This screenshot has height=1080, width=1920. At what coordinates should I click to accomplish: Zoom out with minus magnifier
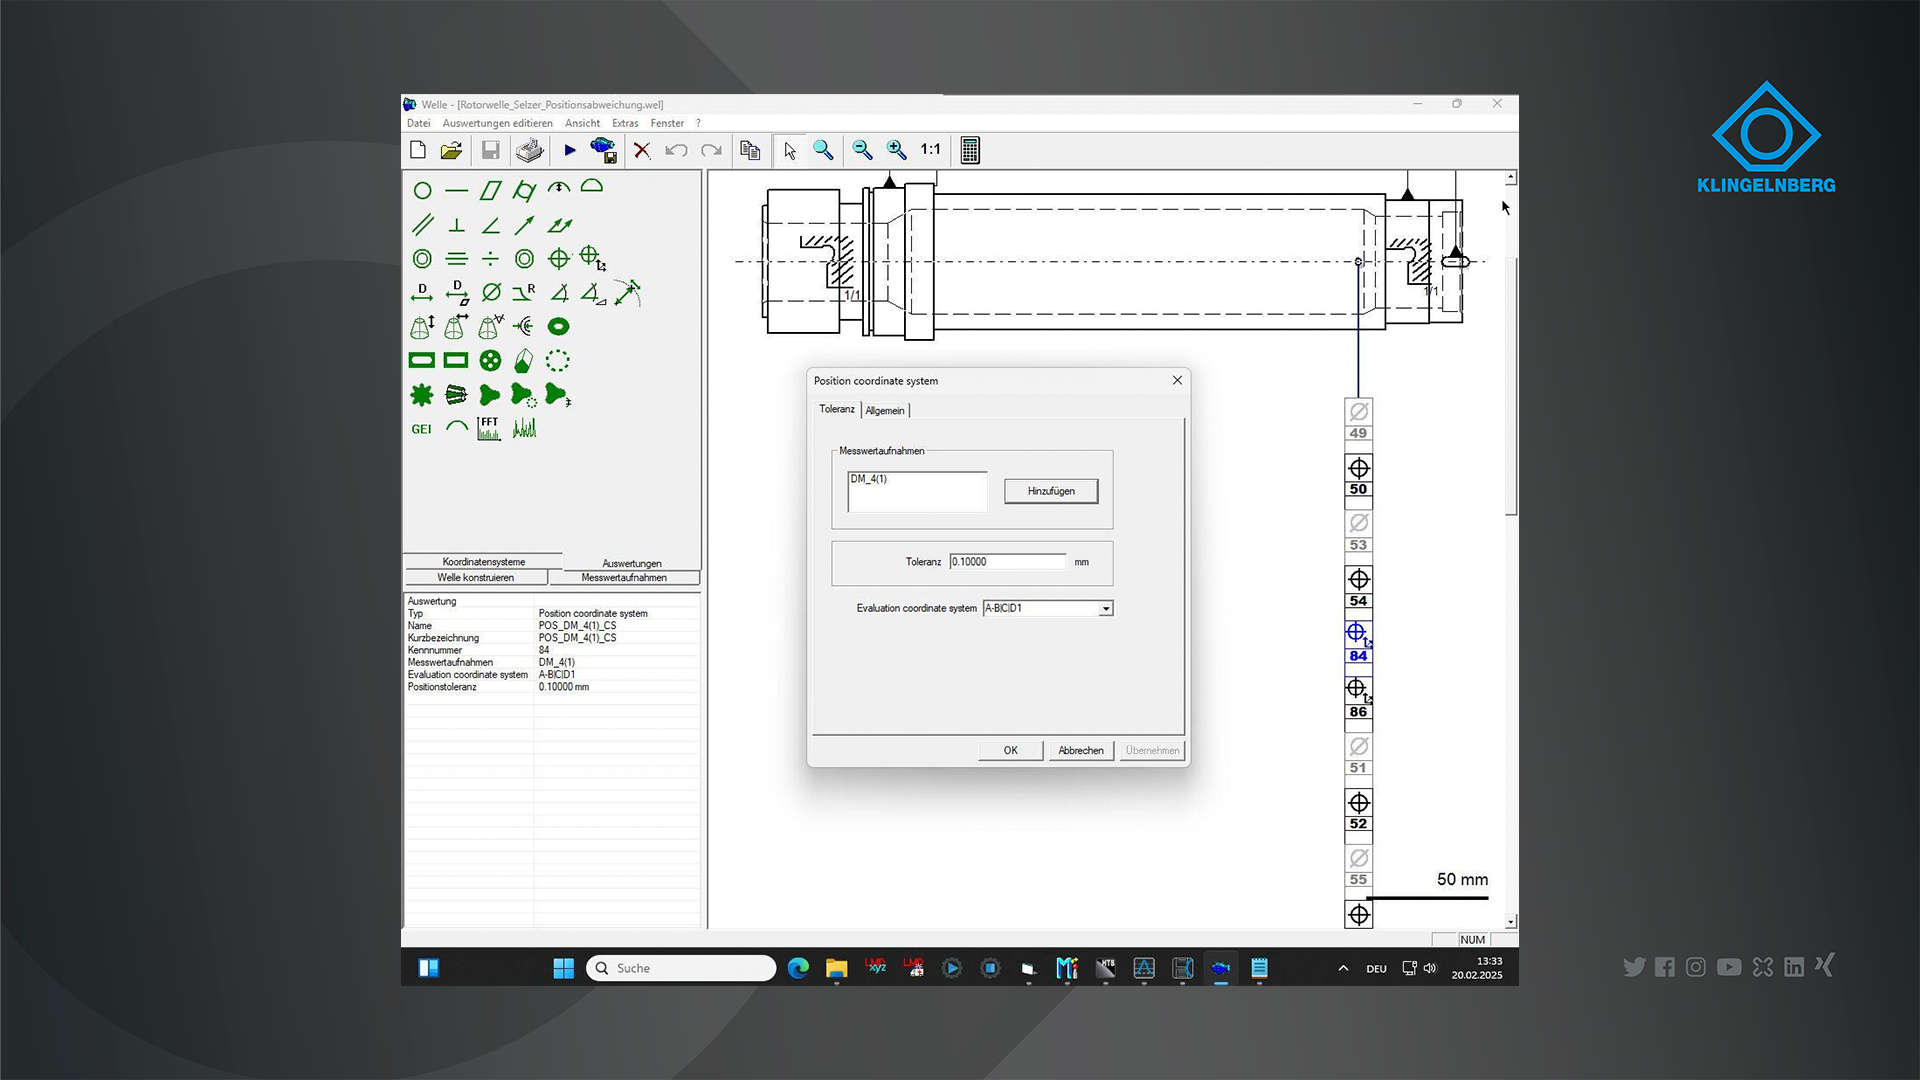(x=862, y=150)
